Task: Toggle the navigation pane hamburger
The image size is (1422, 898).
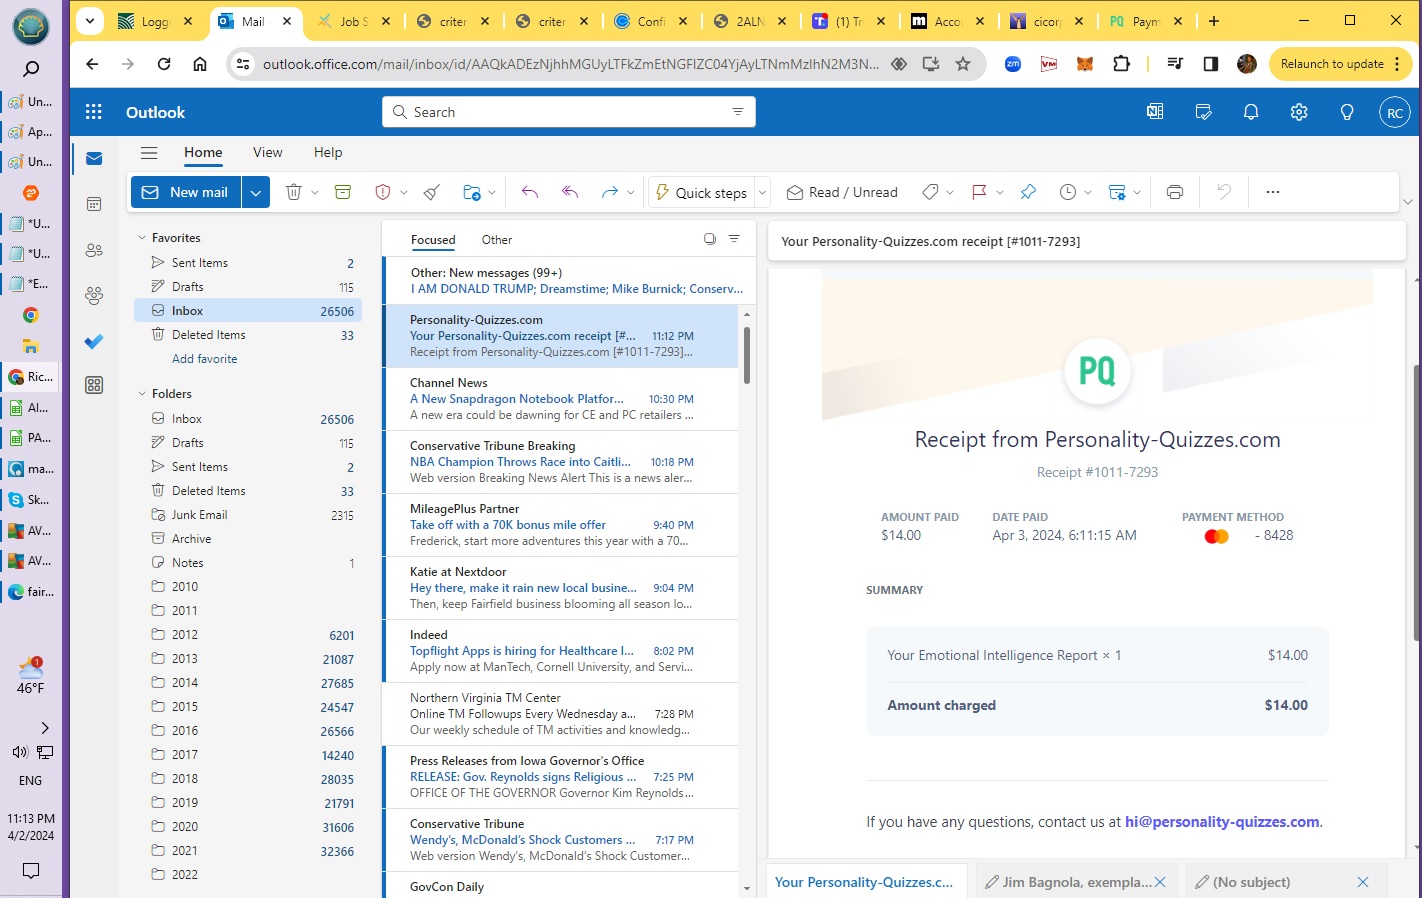Action: 149,153
